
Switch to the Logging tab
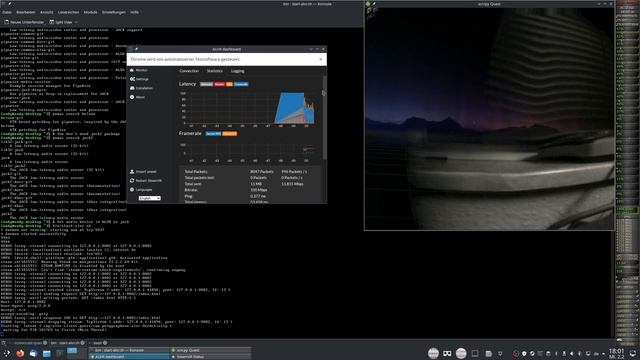[x=238, y=71]
